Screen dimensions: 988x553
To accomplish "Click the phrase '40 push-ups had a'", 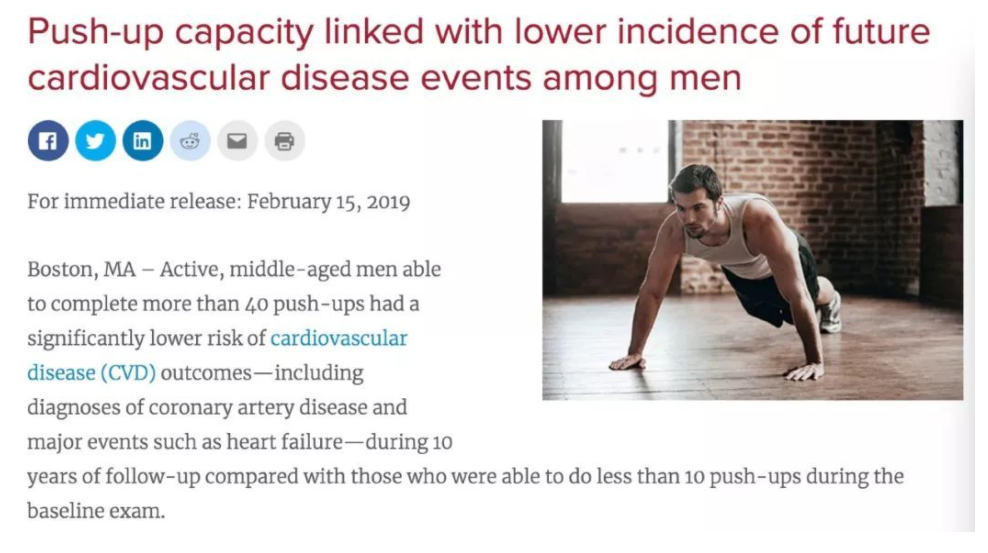I will coord(331,304).
